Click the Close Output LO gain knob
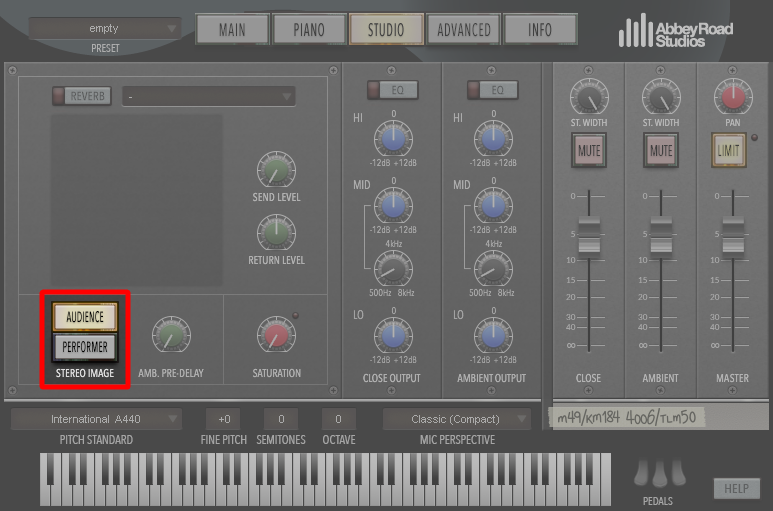The height and width of the screenshot is (511, 773). [393, 336]
